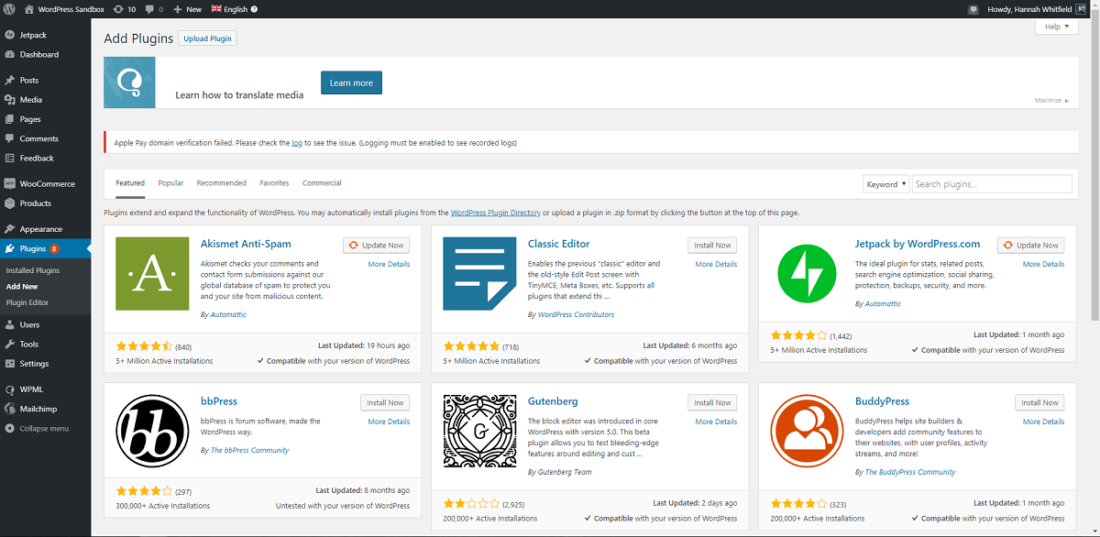1100x537 pixels.
Task: Maximize the translate media banner
Action: 1052,100
